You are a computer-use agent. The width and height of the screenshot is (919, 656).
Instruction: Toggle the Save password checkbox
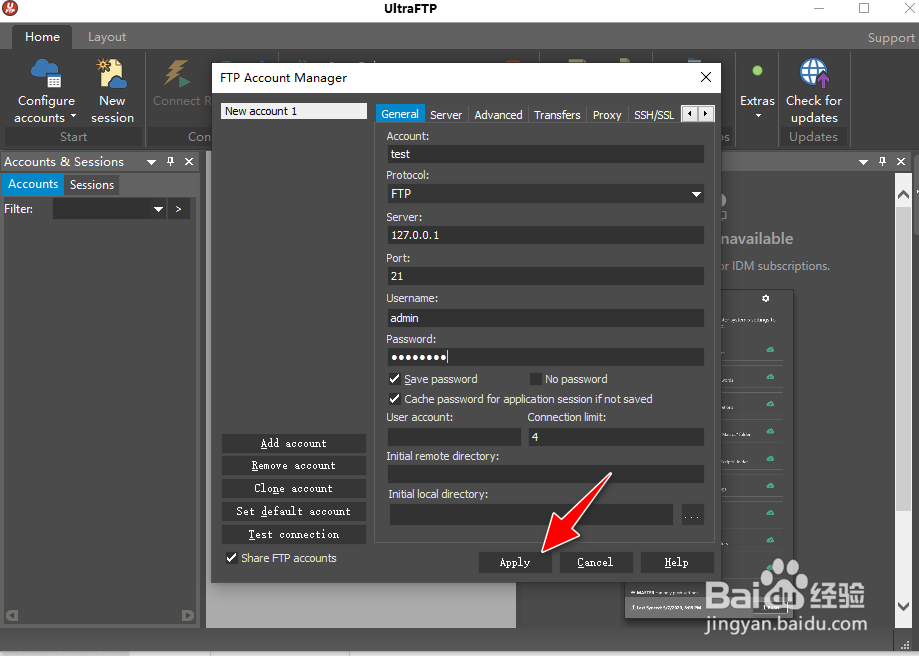tap(394, 379)
